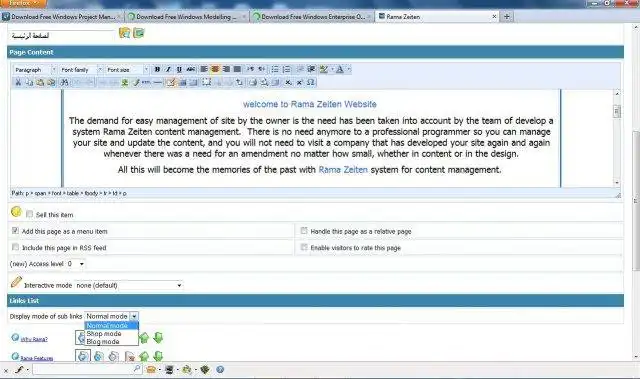Switch to 'Download Free Windows Enterprise' tab
Screen dimensions: 640x379
coord(312,17)
